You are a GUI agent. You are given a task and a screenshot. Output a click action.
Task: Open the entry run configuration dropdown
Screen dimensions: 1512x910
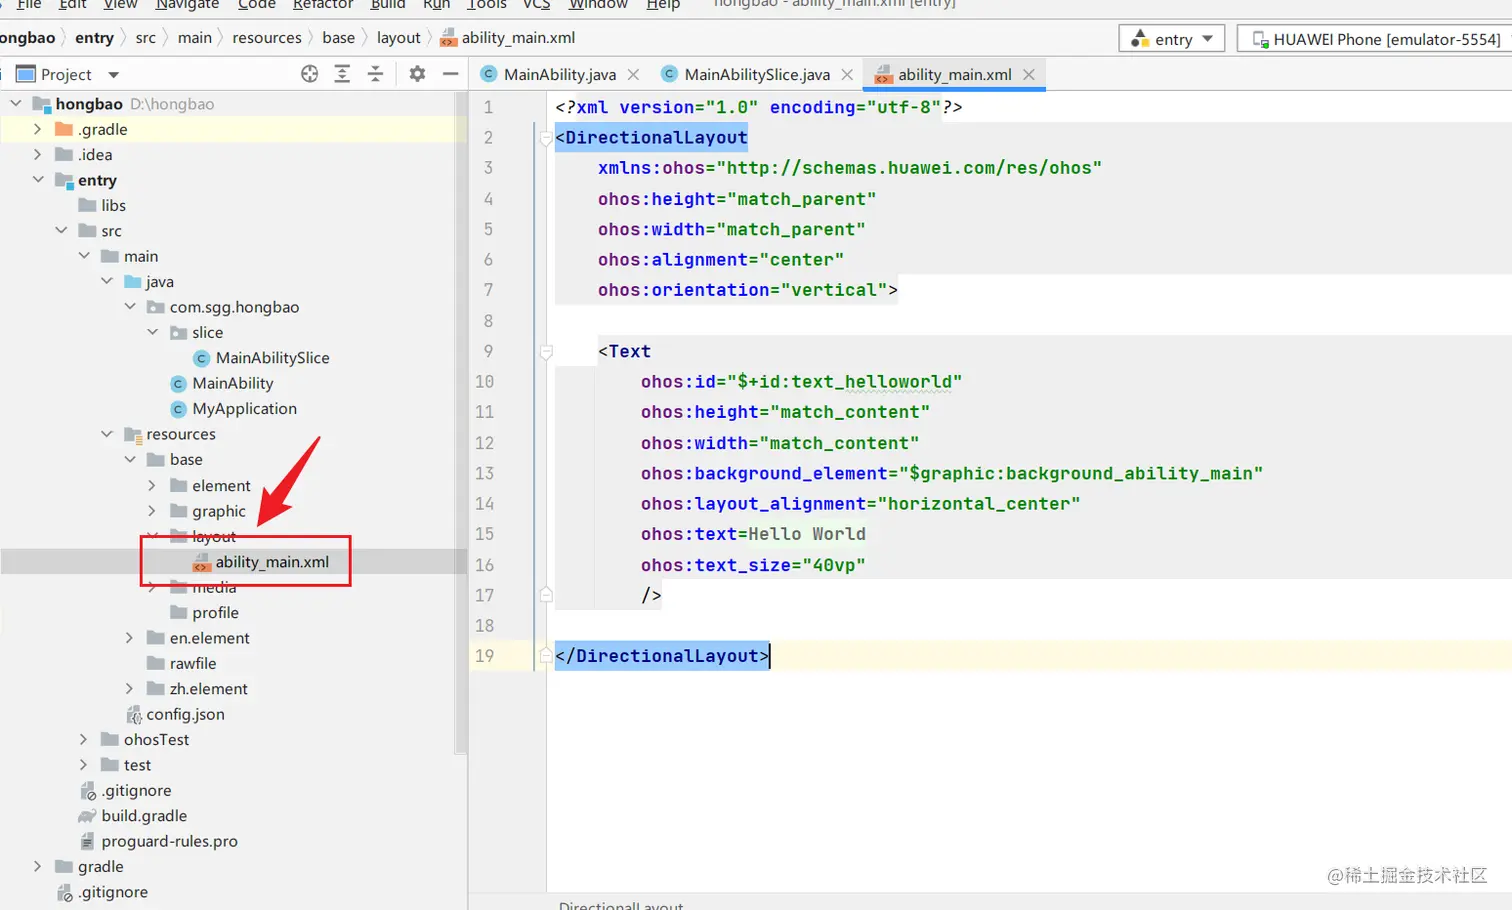tap(1172, 39)
